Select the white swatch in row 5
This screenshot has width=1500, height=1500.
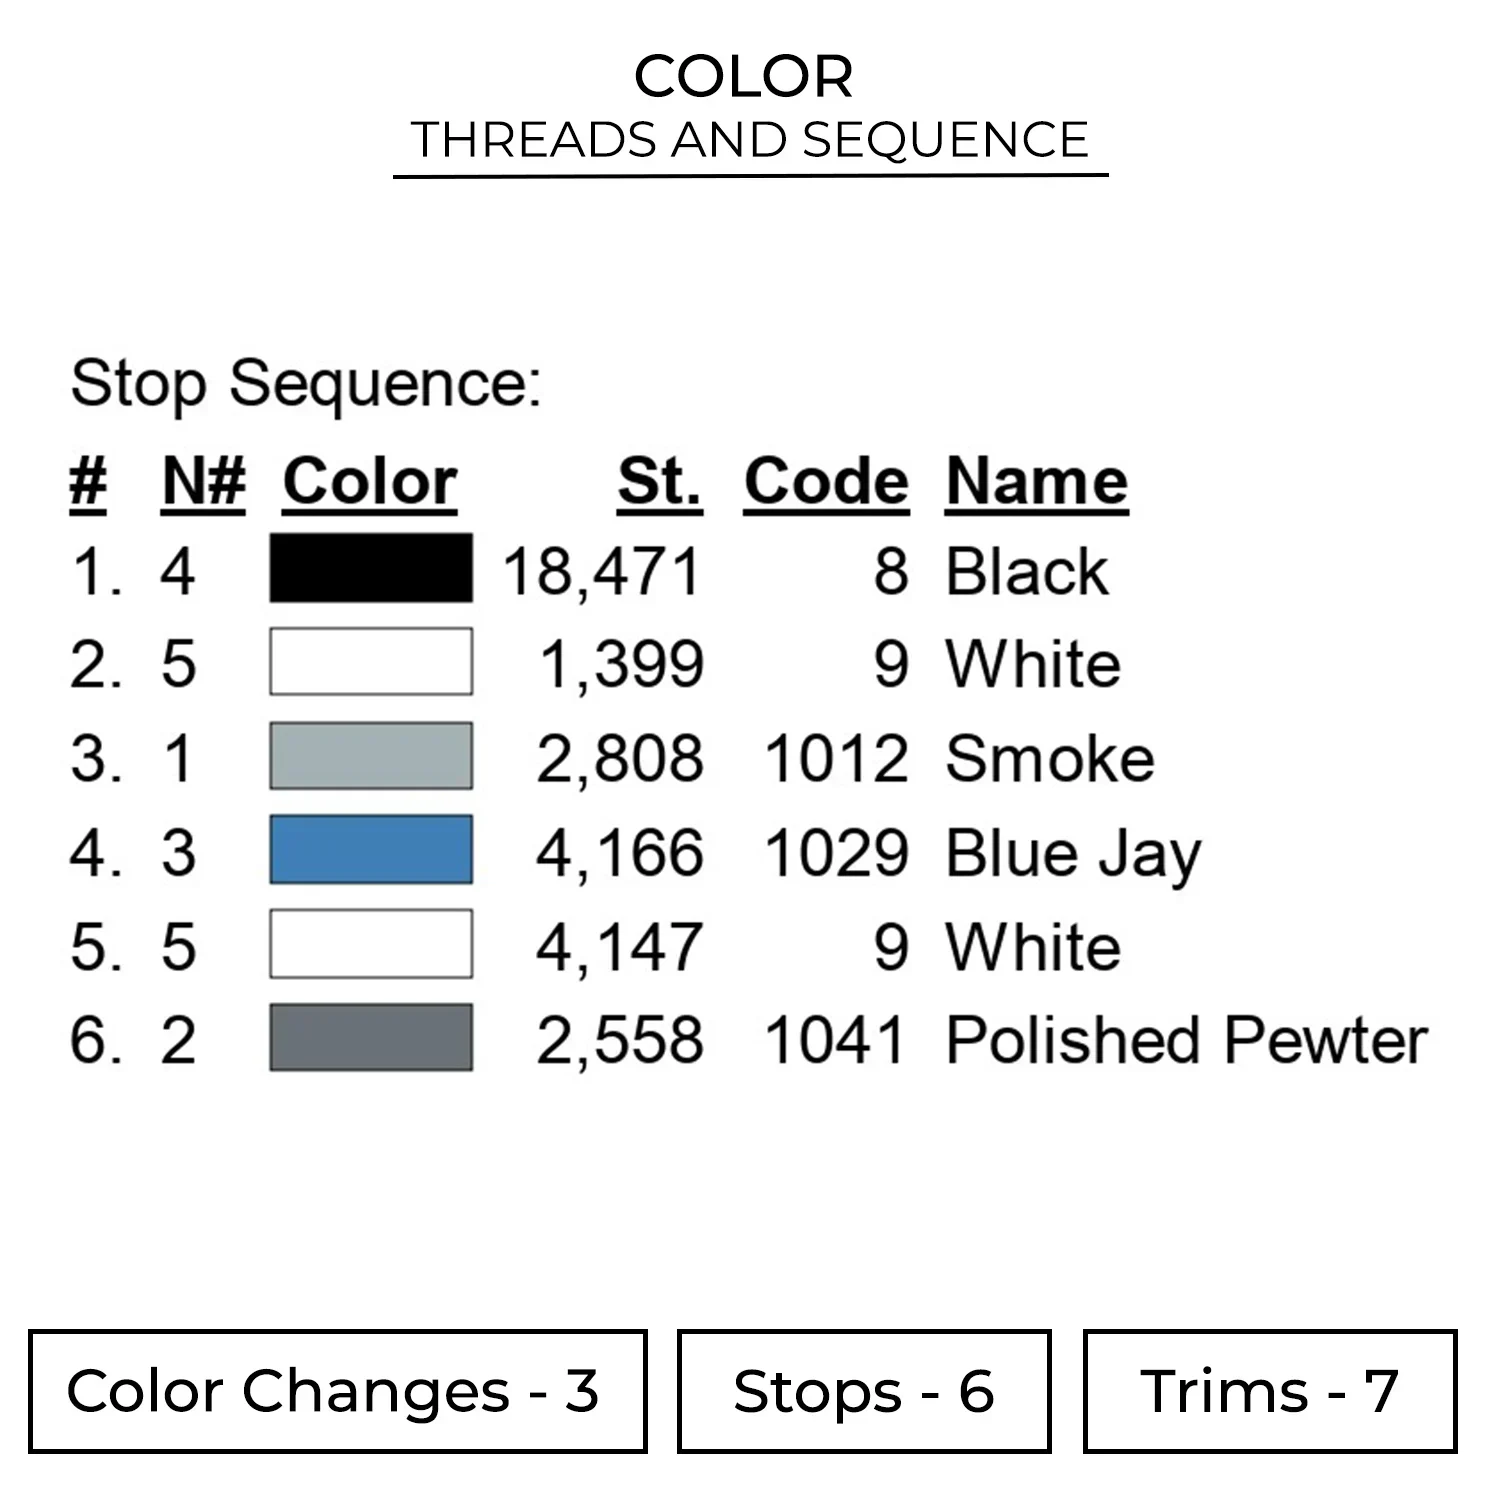(x=371, y=945)
